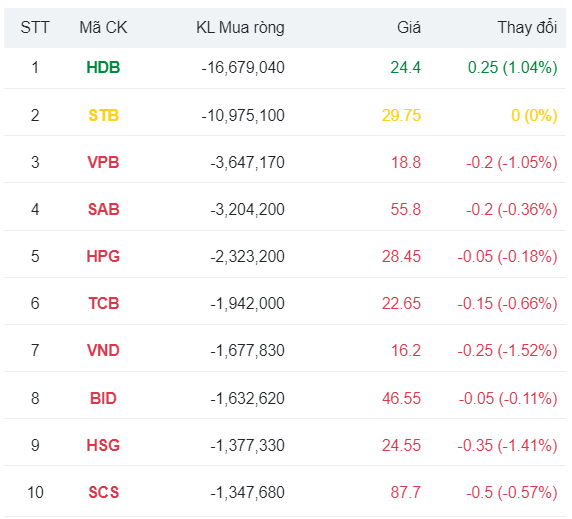Open the VPB stock code link
Image resolution: width=572 pixels, height=519 pixels.
(103, 162)
